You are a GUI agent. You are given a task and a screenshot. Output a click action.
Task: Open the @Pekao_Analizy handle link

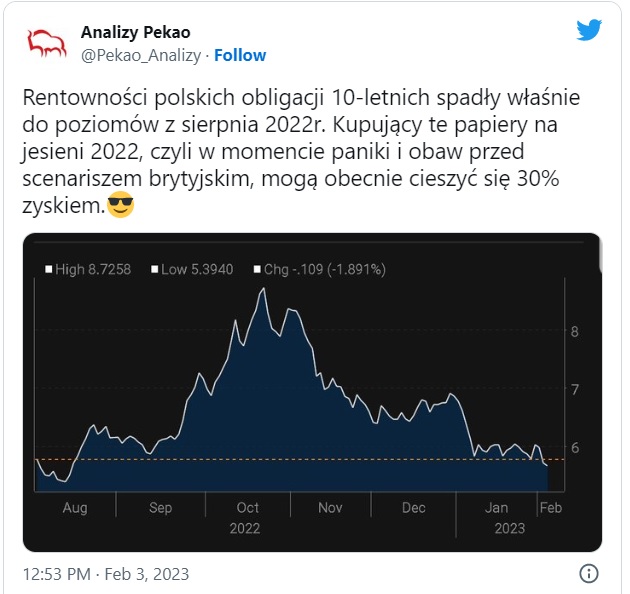(x=141, y=55)
